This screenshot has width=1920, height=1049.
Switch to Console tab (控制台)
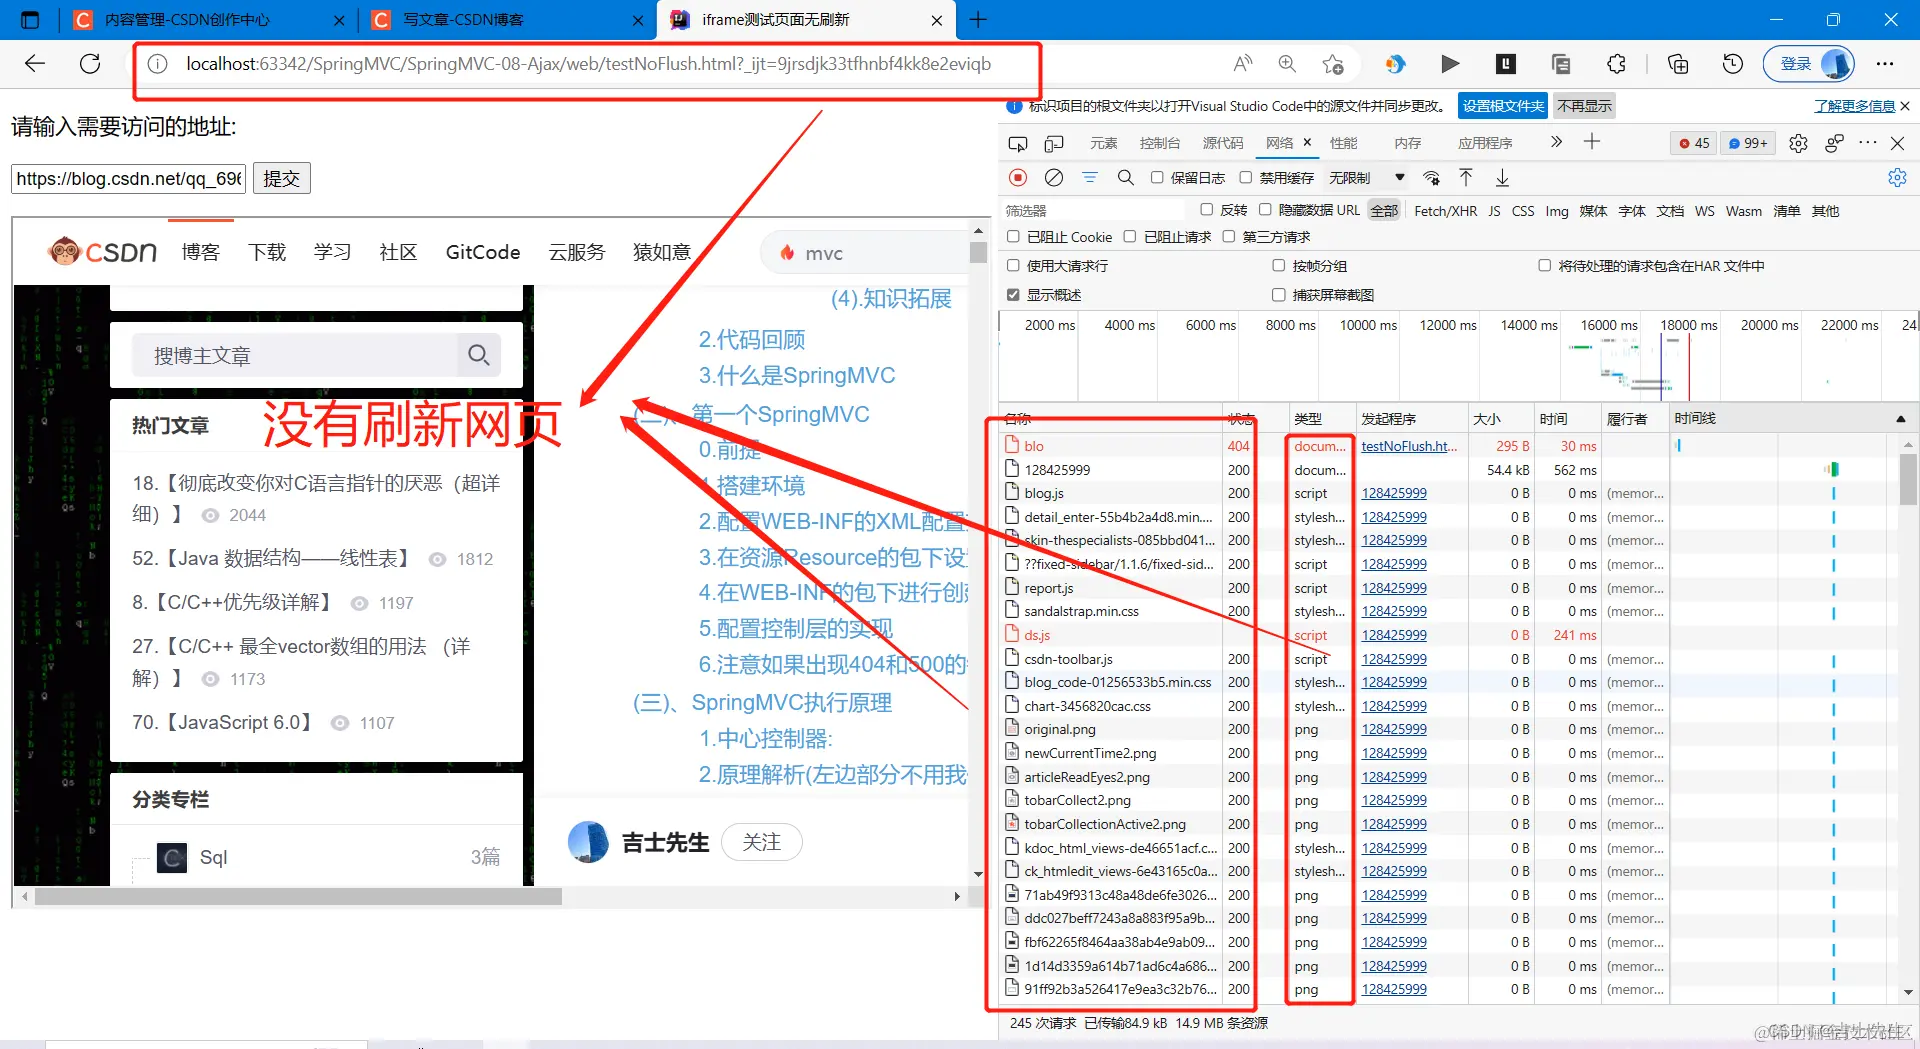tap(1159, 143)
